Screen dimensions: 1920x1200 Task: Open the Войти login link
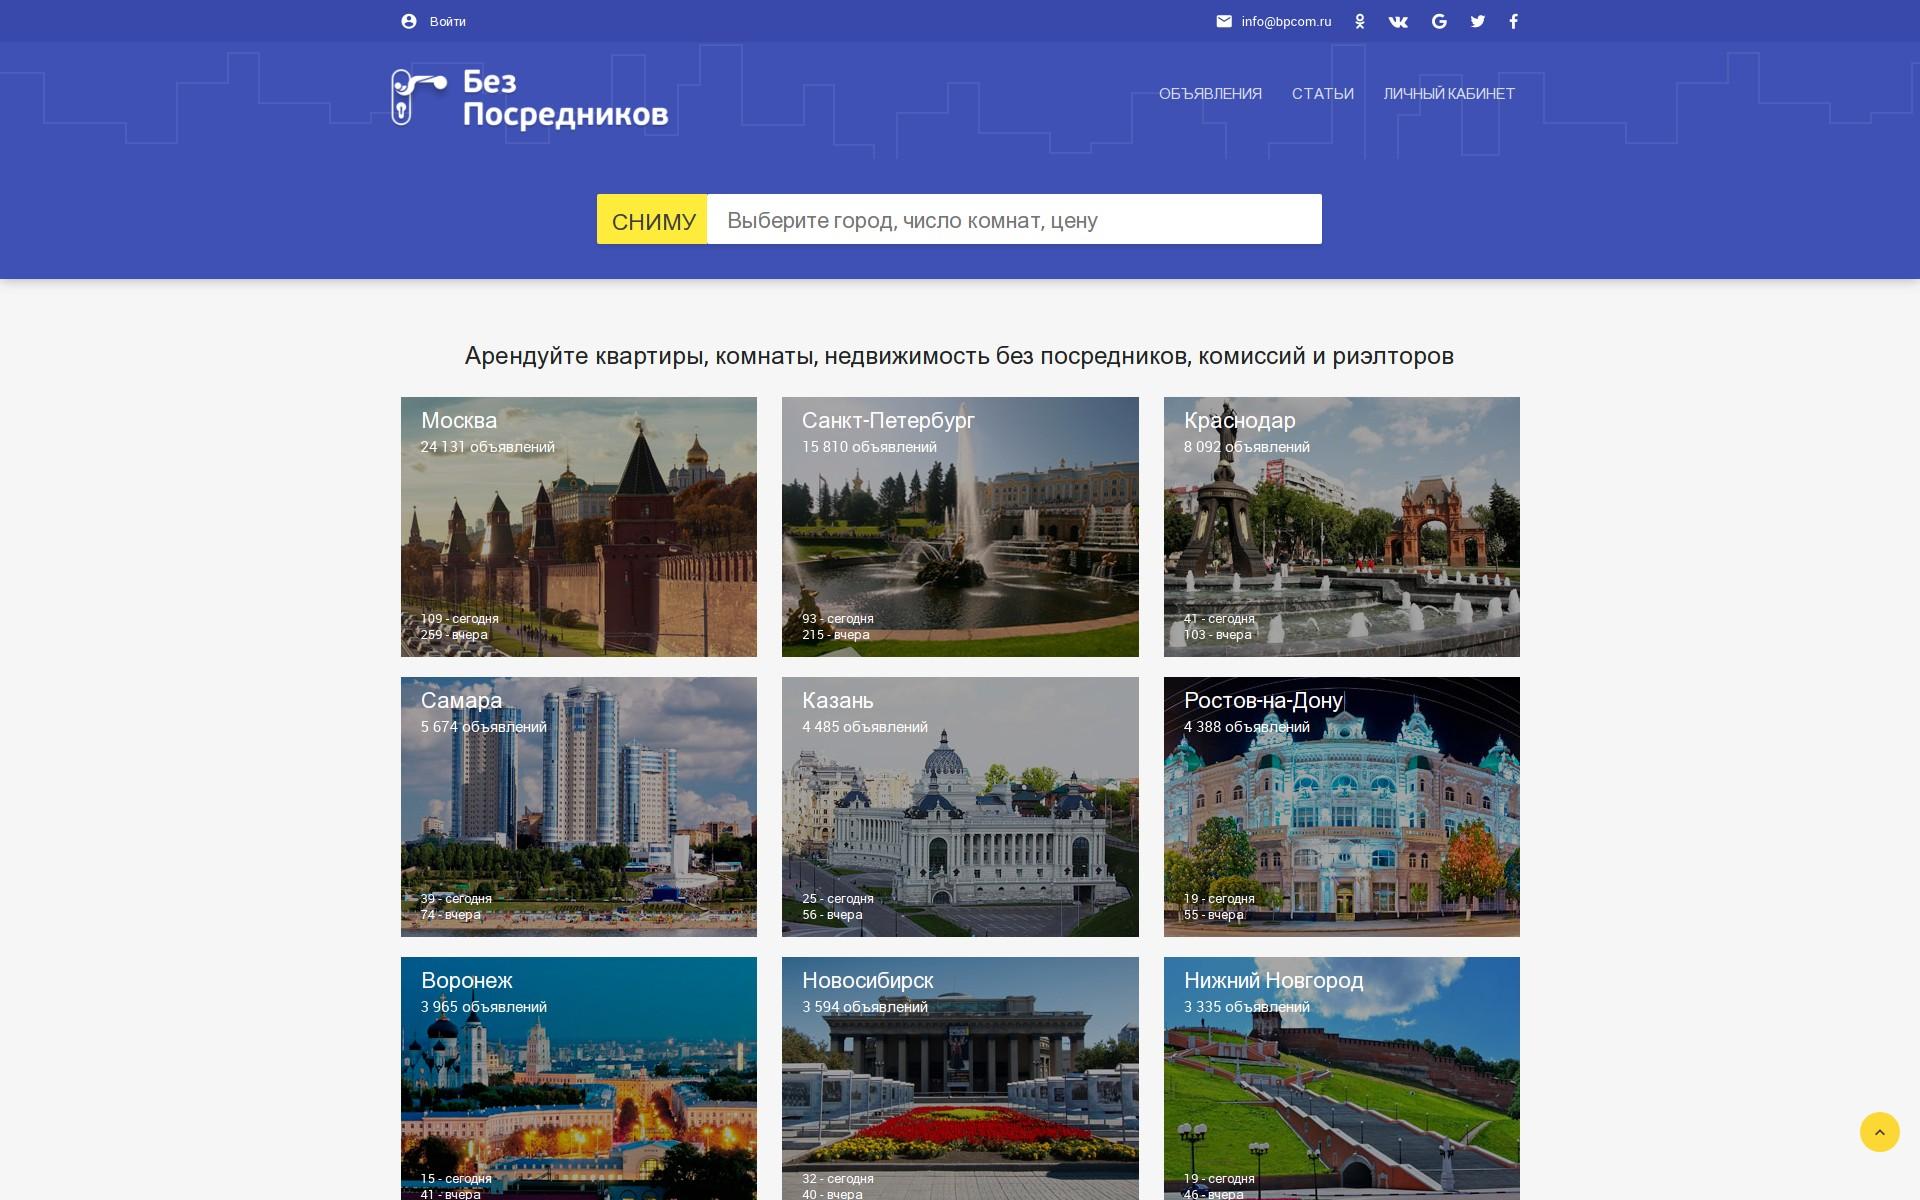click(x=447, y=21)
